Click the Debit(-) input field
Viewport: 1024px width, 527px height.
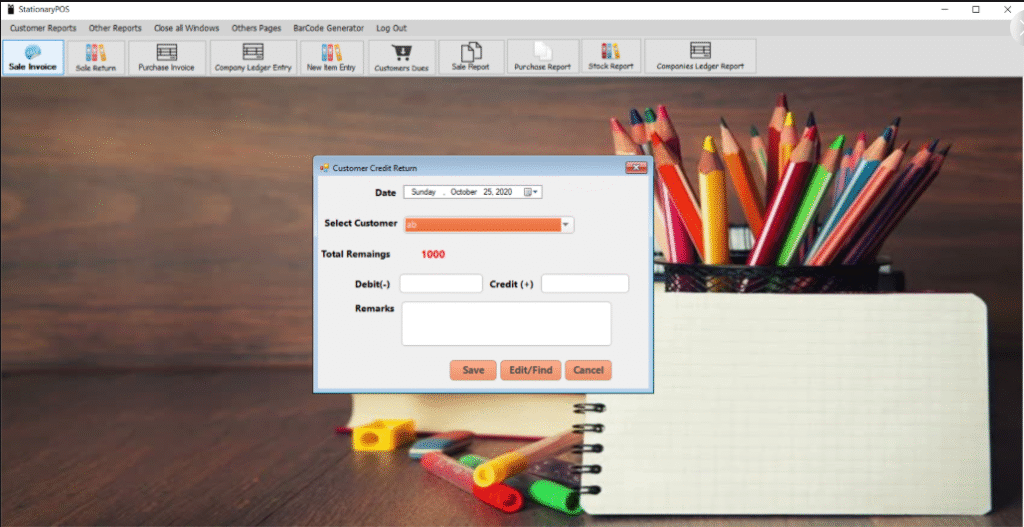[441, 284]
